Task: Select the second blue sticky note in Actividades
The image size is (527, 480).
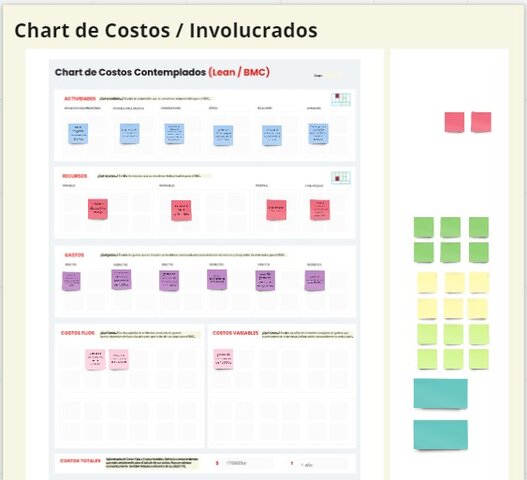Action: coord(130,134)
